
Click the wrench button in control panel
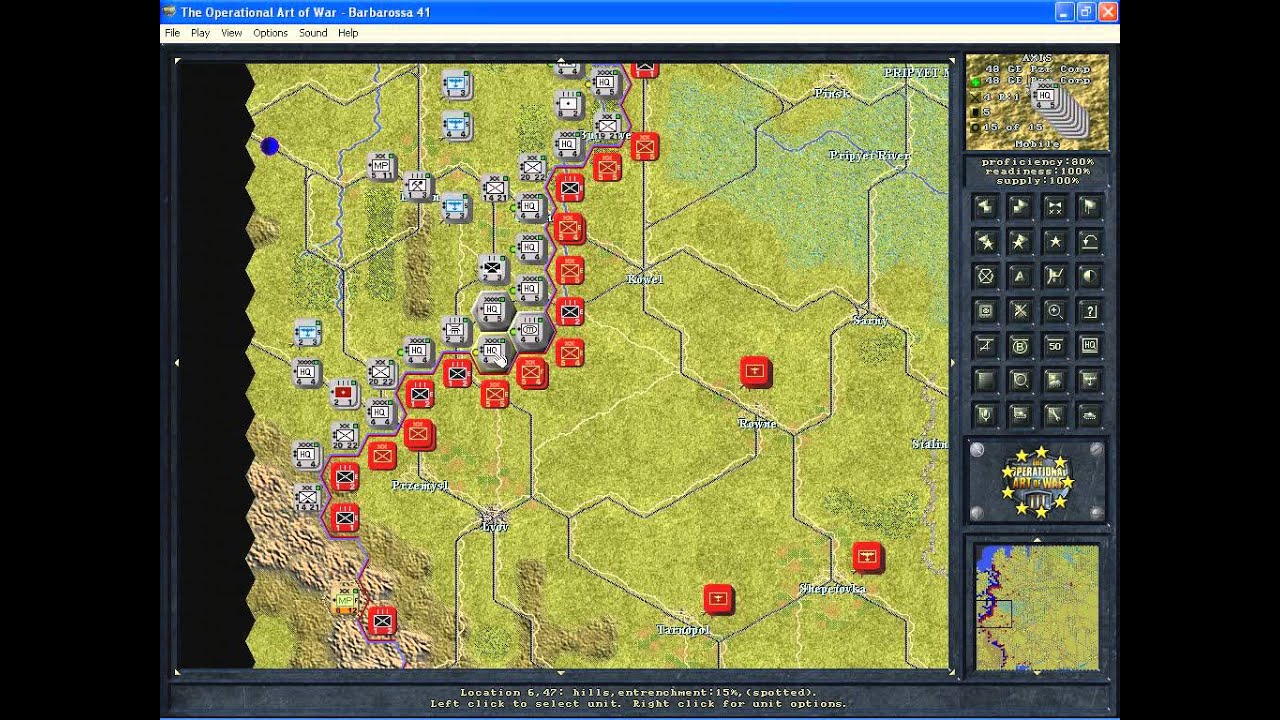(x=1055, y=415)
